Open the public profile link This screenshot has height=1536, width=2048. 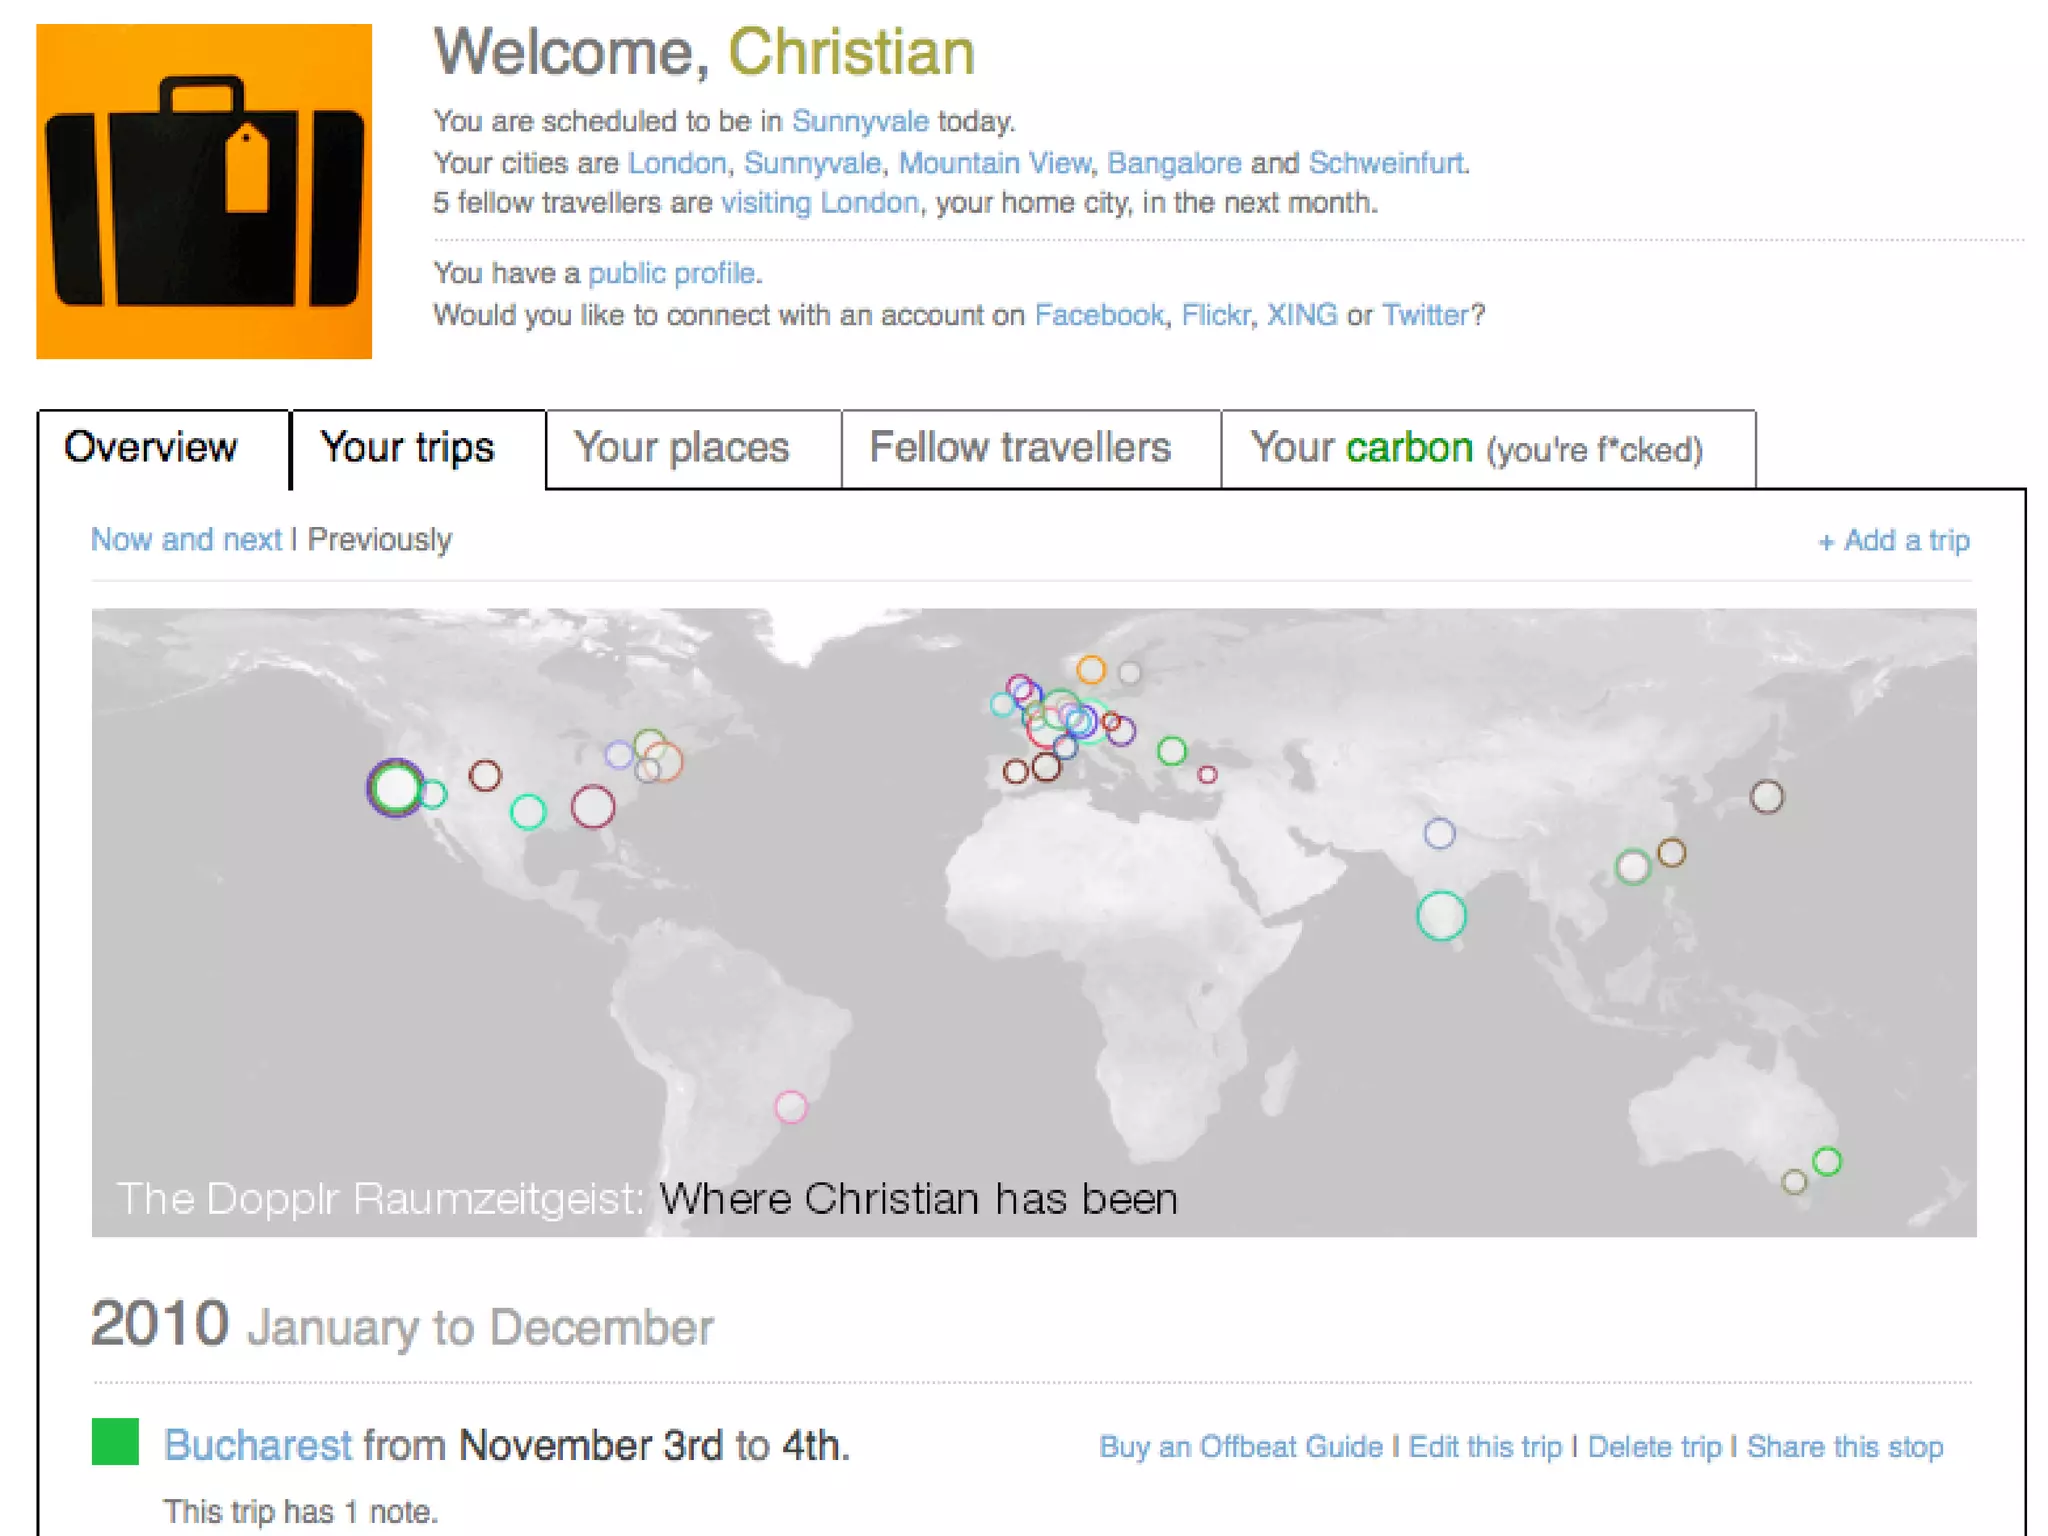[x=671, y=273]
